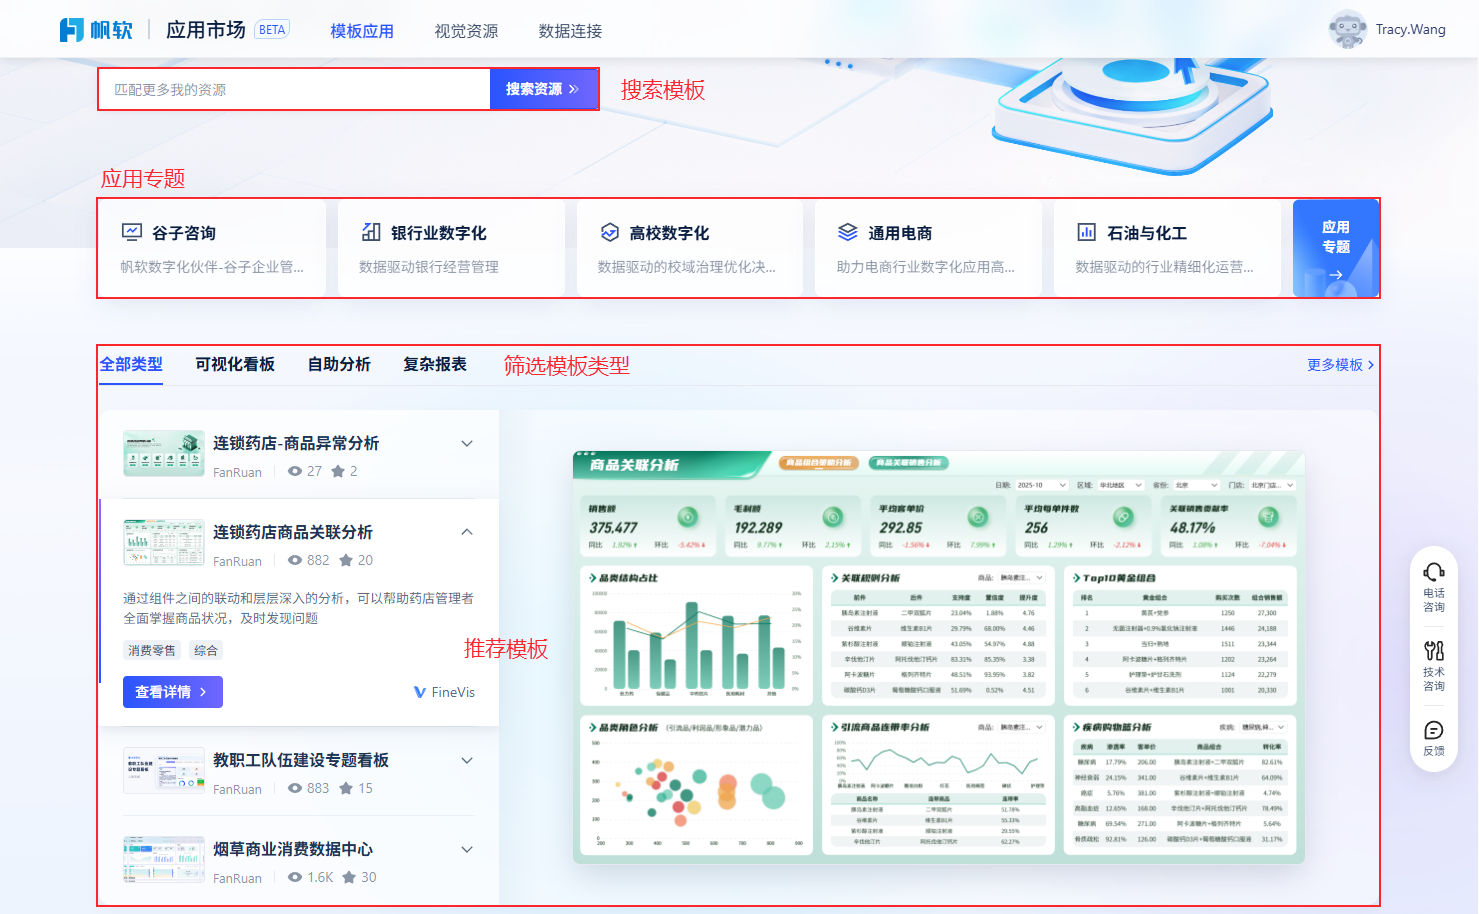Viewport: 1479px width, 914px height.
Task: Select 复杂报表 filter tab
Action: click(x=435, y=364)
